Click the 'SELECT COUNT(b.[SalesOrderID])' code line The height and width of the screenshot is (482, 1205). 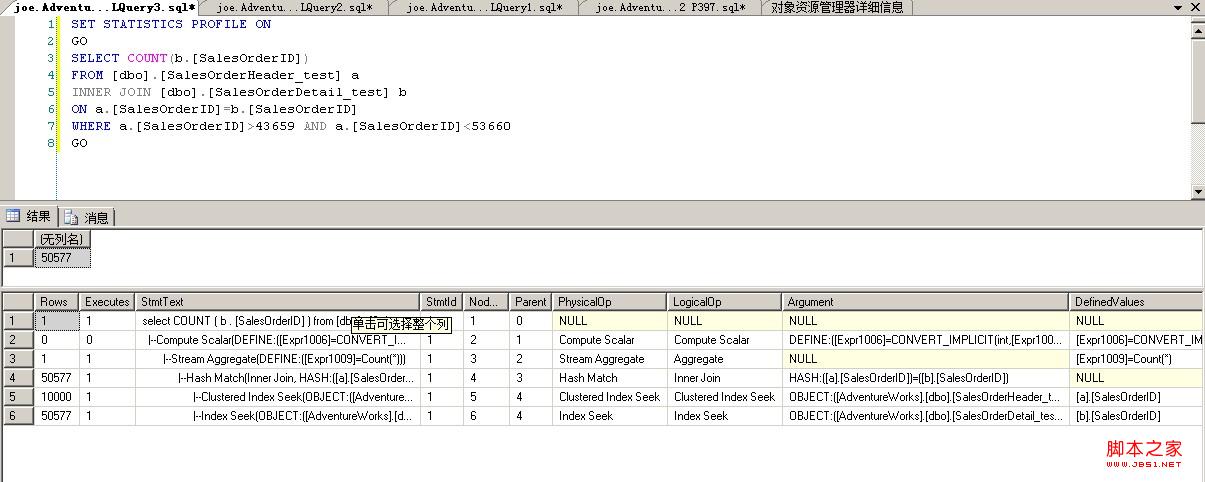point(190,58)
